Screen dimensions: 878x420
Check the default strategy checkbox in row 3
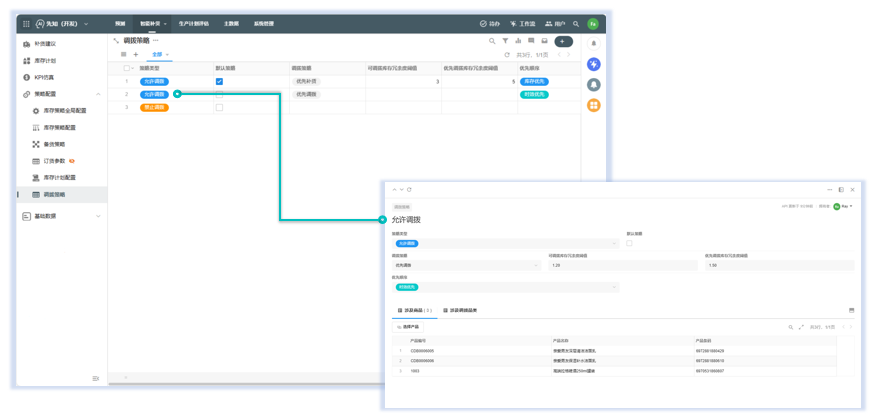click(x=219, y=107)
